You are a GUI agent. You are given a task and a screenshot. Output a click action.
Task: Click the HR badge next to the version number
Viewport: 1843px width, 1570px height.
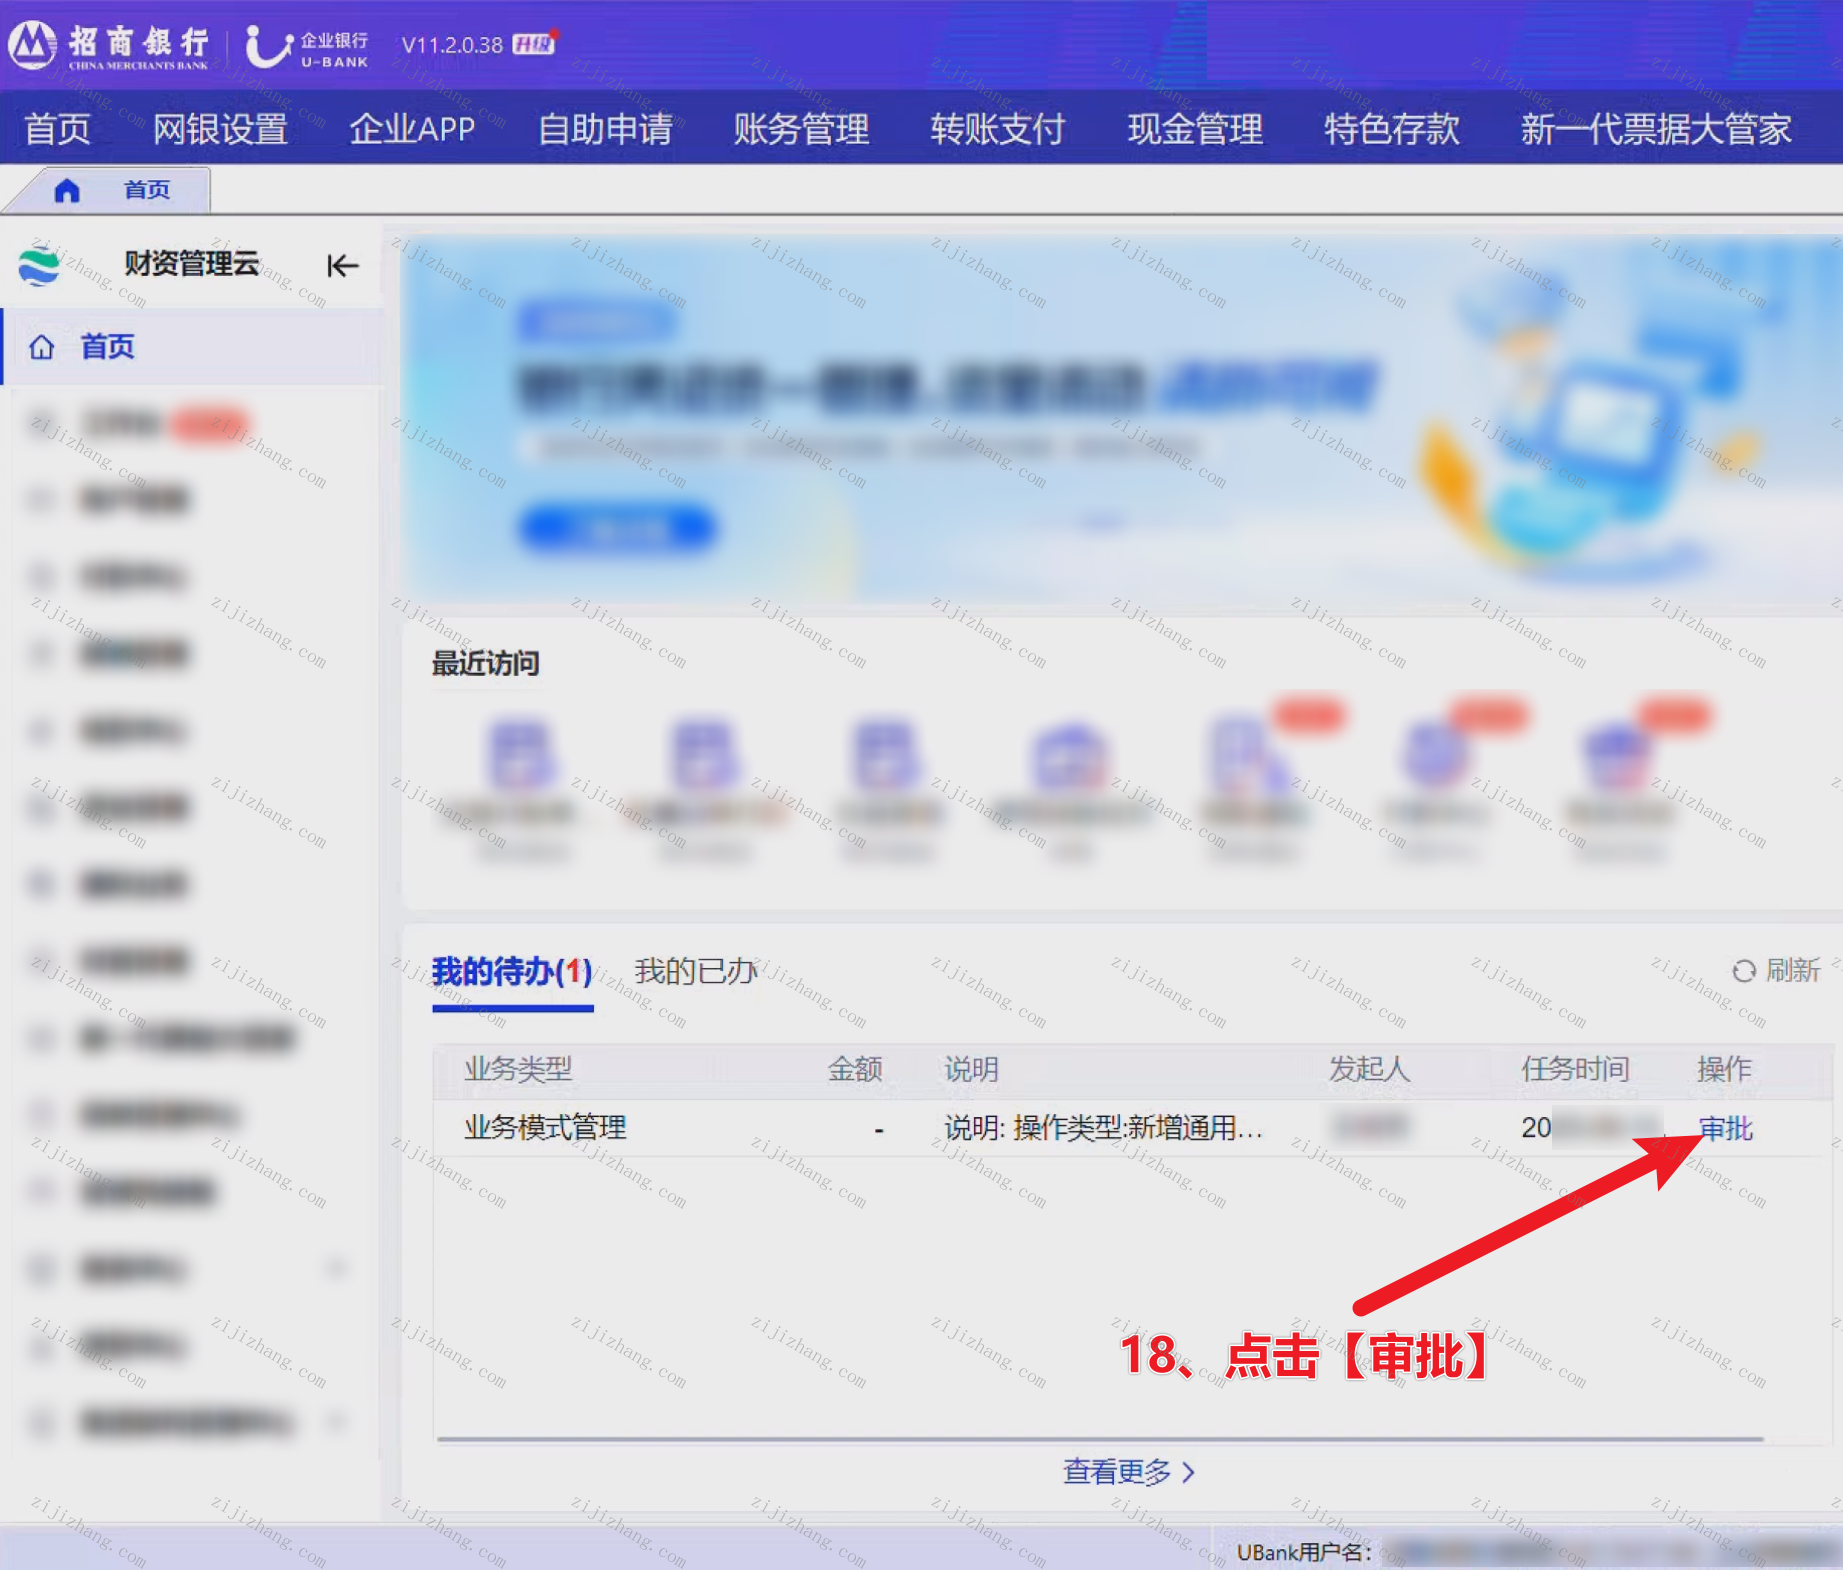(x=534, y=44)
